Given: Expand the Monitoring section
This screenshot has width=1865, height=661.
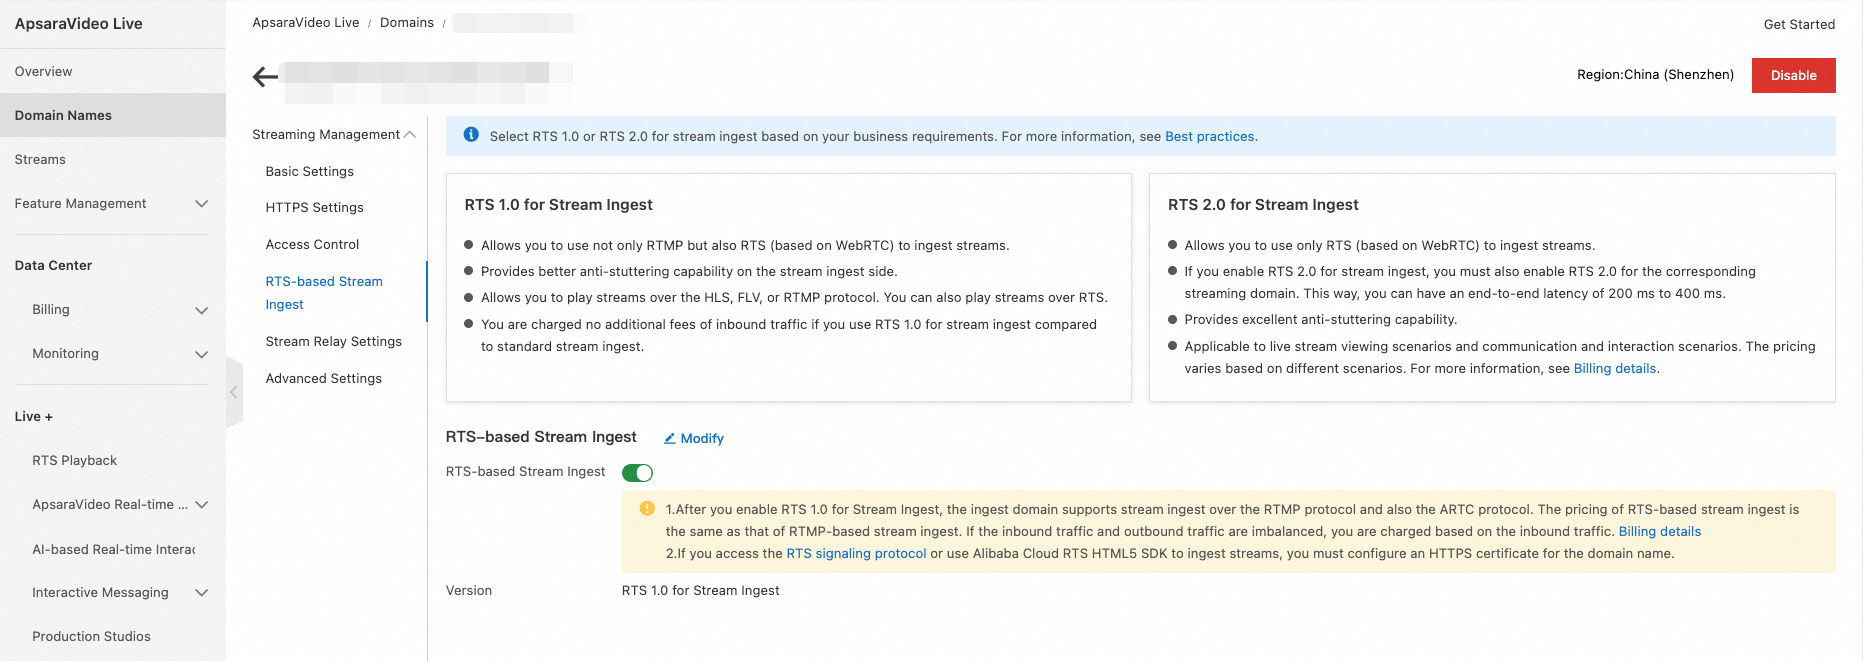Looking at the screenshot, I should point(201,354).
